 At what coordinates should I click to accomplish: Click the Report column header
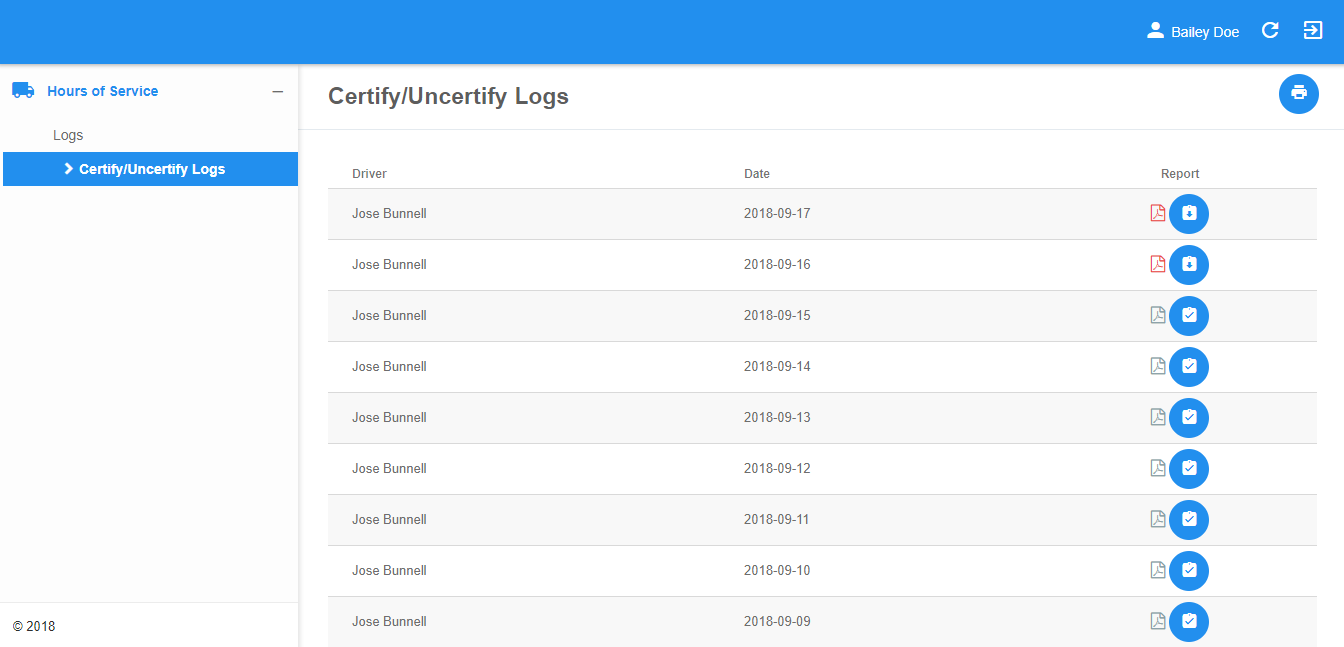click(x=1180, y=174)
